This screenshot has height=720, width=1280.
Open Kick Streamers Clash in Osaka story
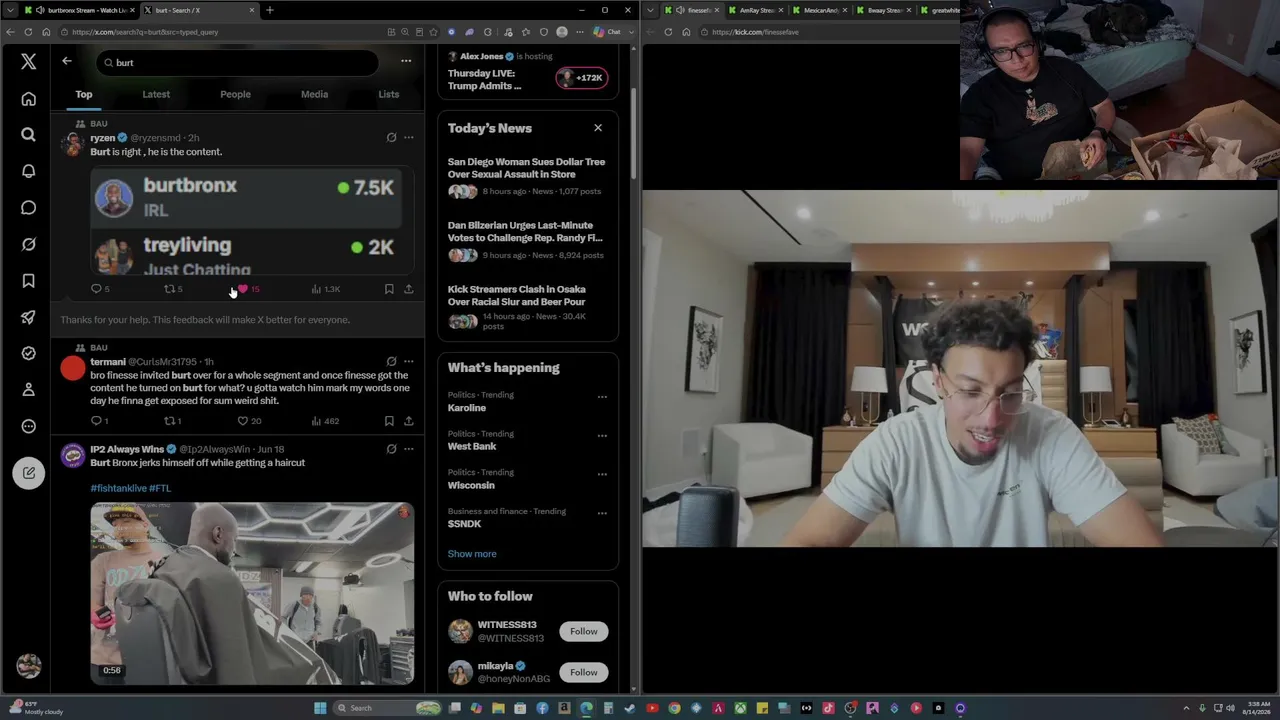pos(526,308)
